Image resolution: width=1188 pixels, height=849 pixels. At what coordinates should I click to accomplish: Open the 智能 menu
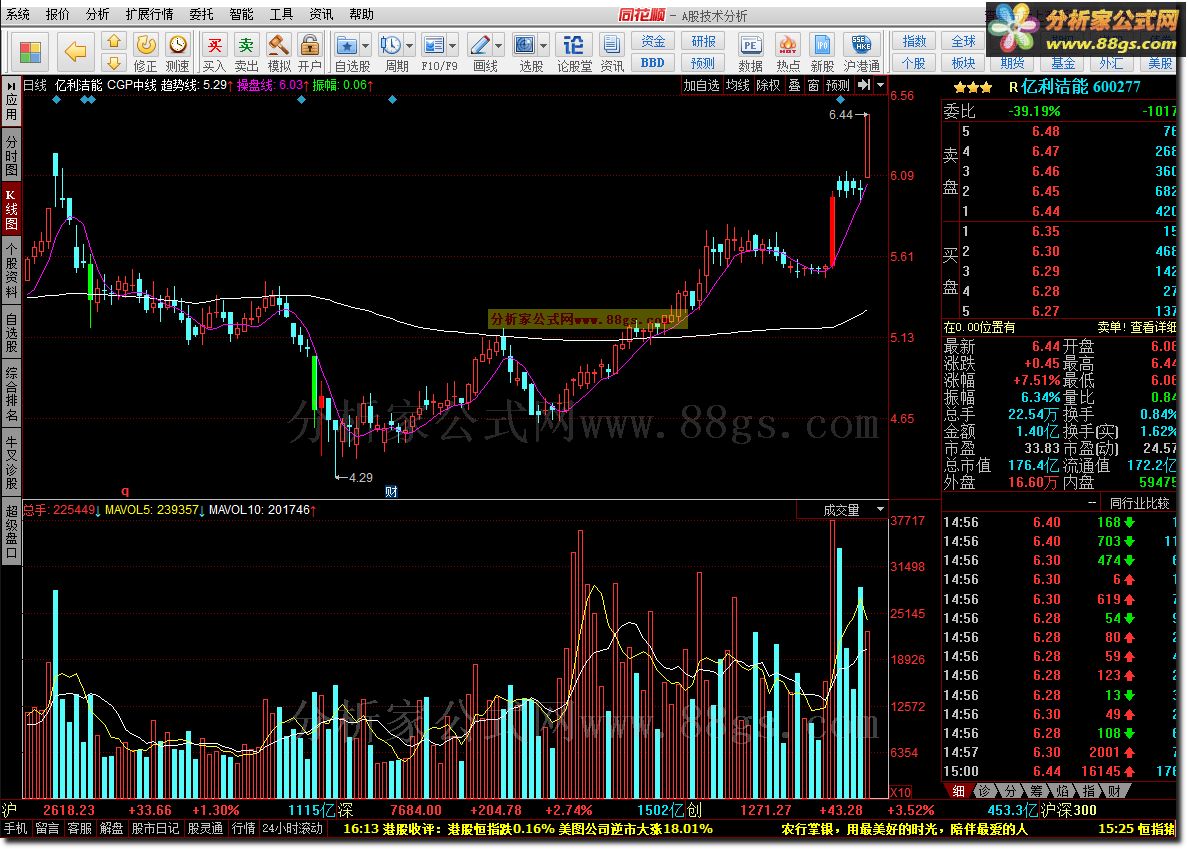(242, 14)
